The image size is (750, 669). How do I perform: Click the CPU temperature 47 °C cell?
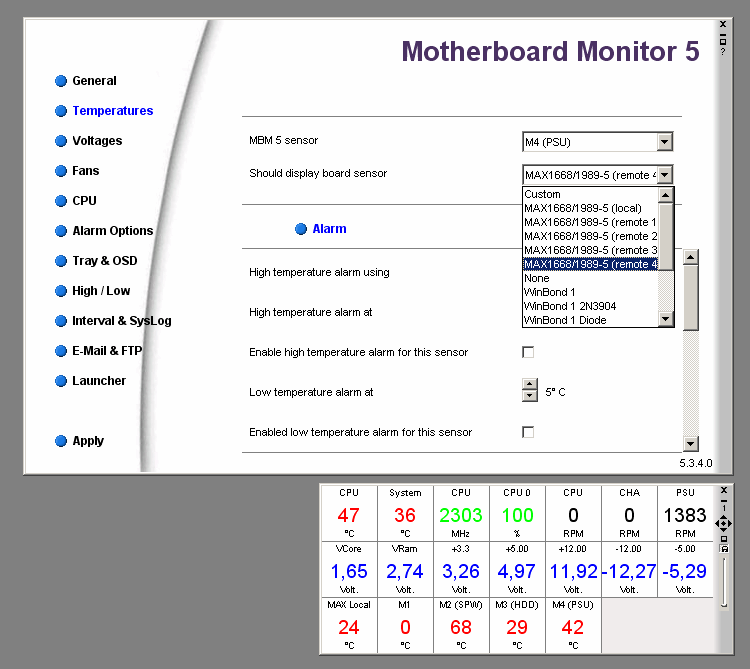pos(349,513)
